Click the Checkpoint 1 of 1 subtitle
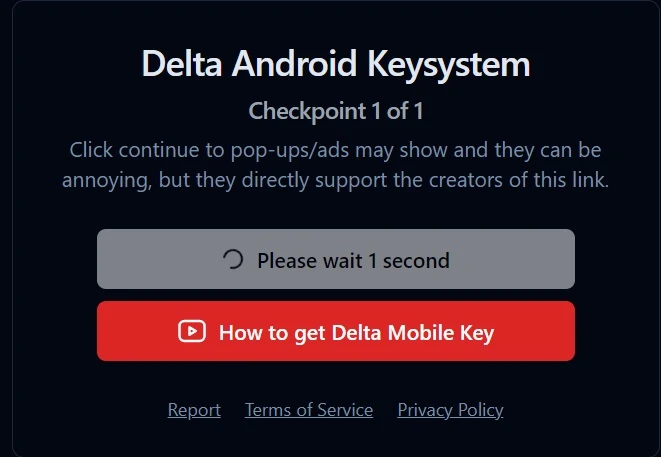The image size is (661, 457). pyautogui.click(x=336, y=110)
